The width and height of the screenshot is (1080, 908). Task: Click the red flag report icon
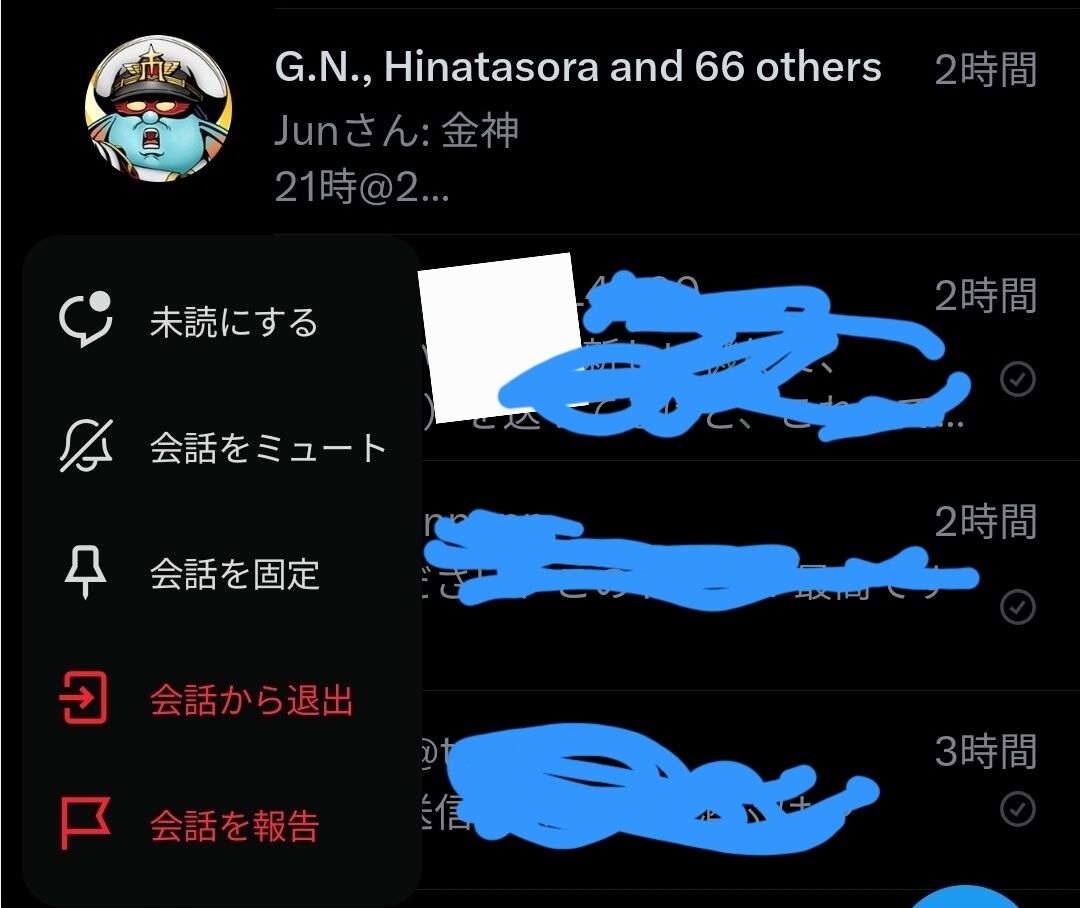click(x=85, y=823)
